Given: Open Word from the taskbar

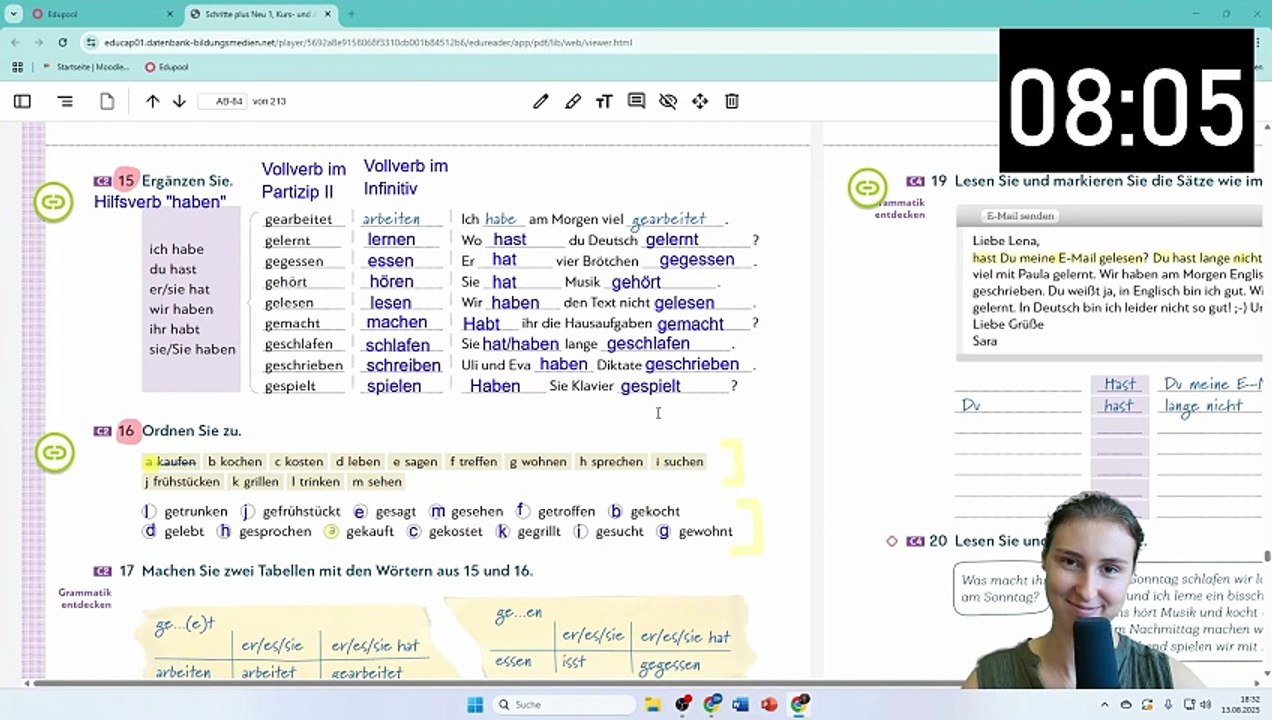Looking at the screenshot, I should click(x=740, y=704).
